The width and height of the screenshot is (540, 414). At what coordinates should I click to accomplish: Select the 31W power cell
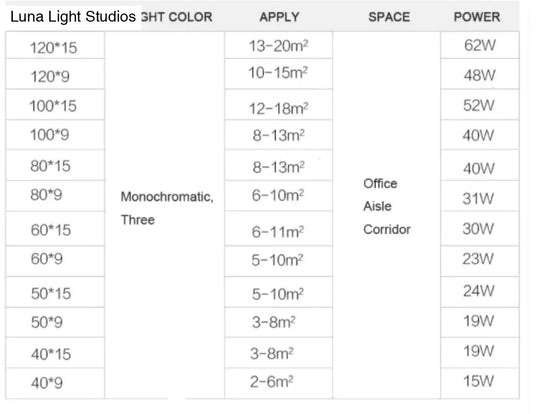[480, 196]
